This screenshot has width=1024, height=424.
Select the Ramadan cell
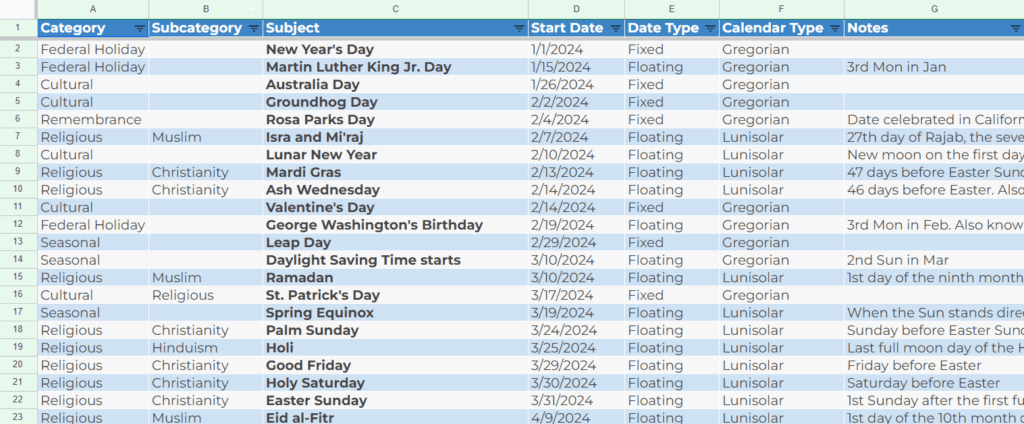pyautogui.click(x=396, y=278)
